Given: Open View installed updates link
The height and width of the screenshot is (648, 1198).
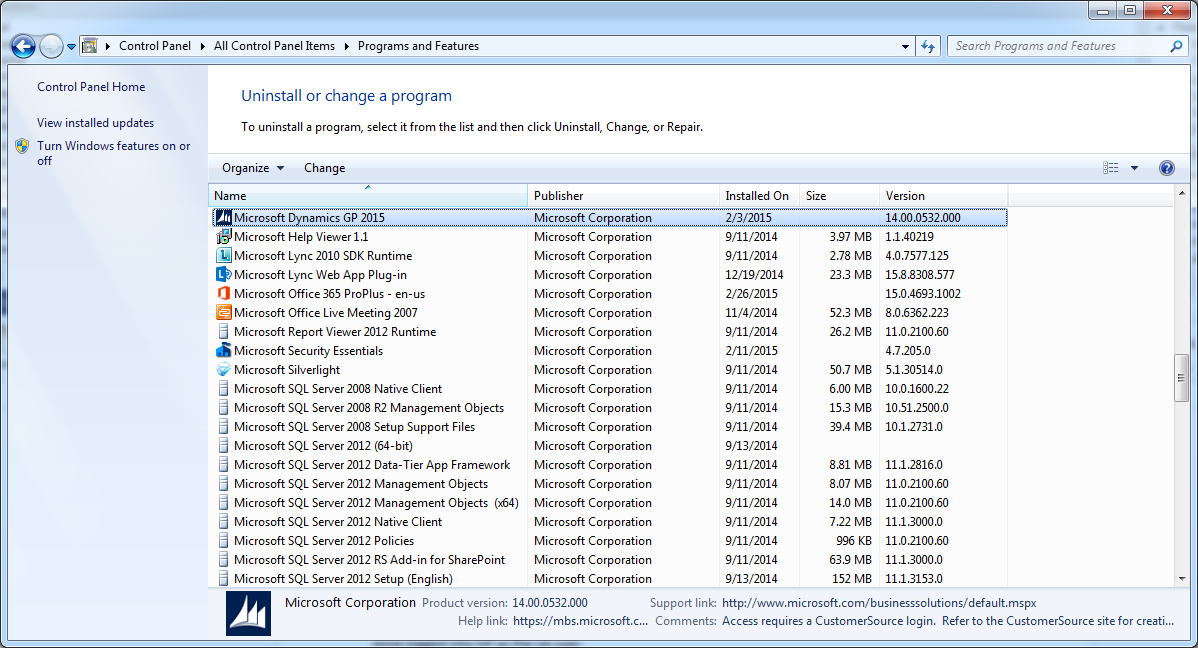Looking at the screenshot, I should 96,123.
